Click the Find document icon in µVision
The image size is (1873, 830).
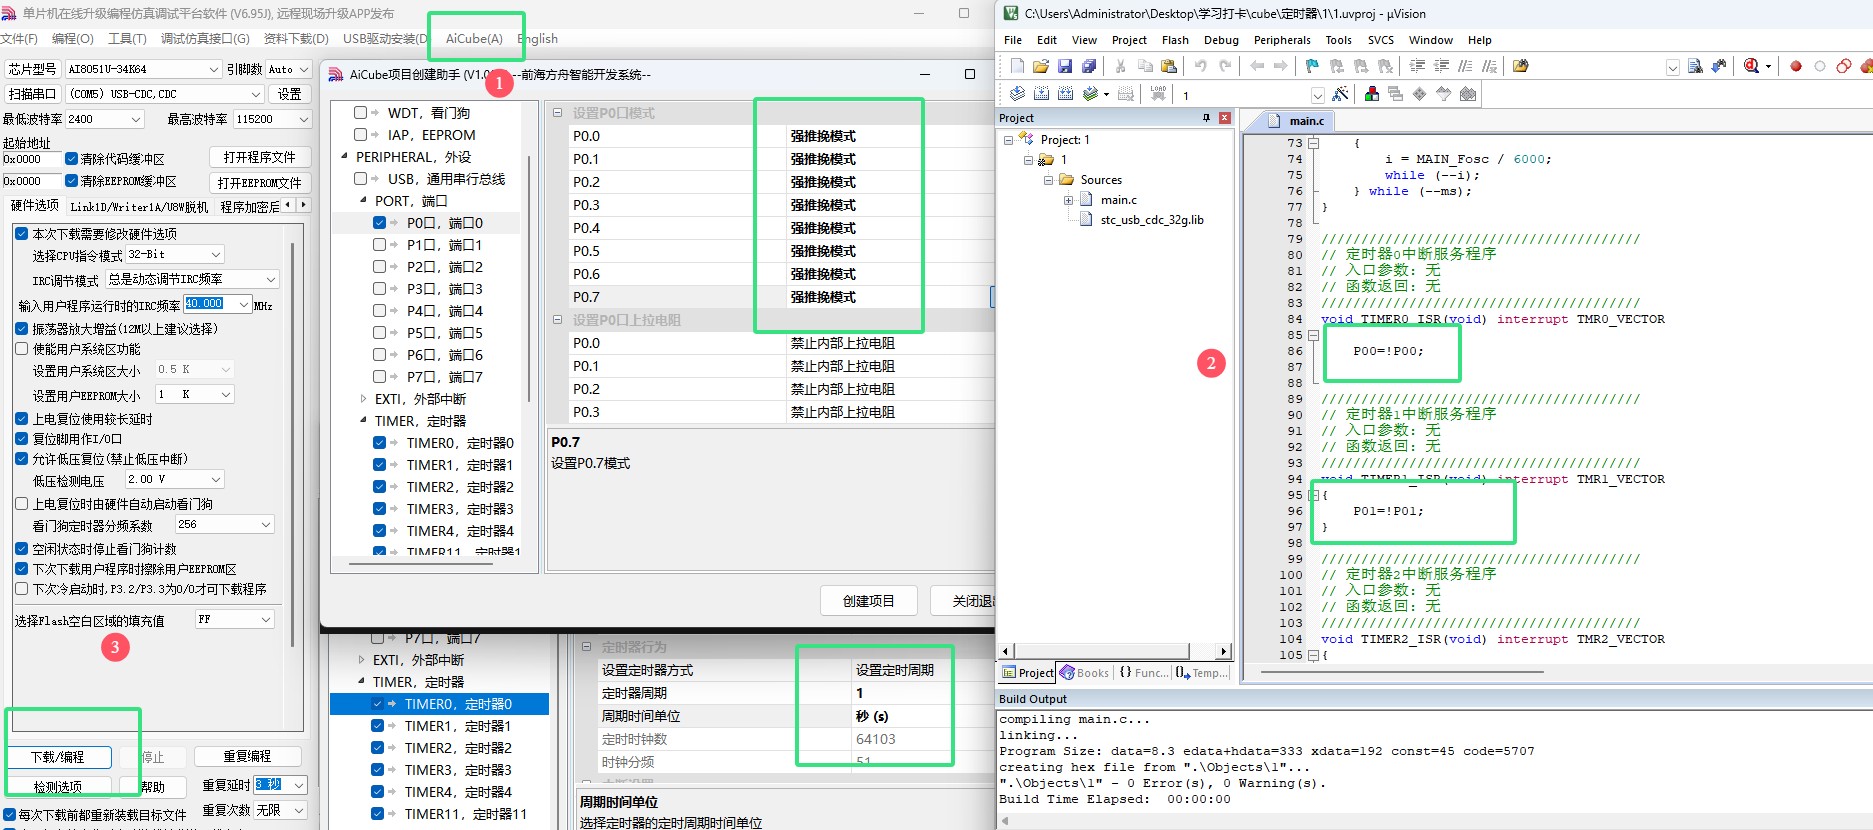click(1695, 66)
